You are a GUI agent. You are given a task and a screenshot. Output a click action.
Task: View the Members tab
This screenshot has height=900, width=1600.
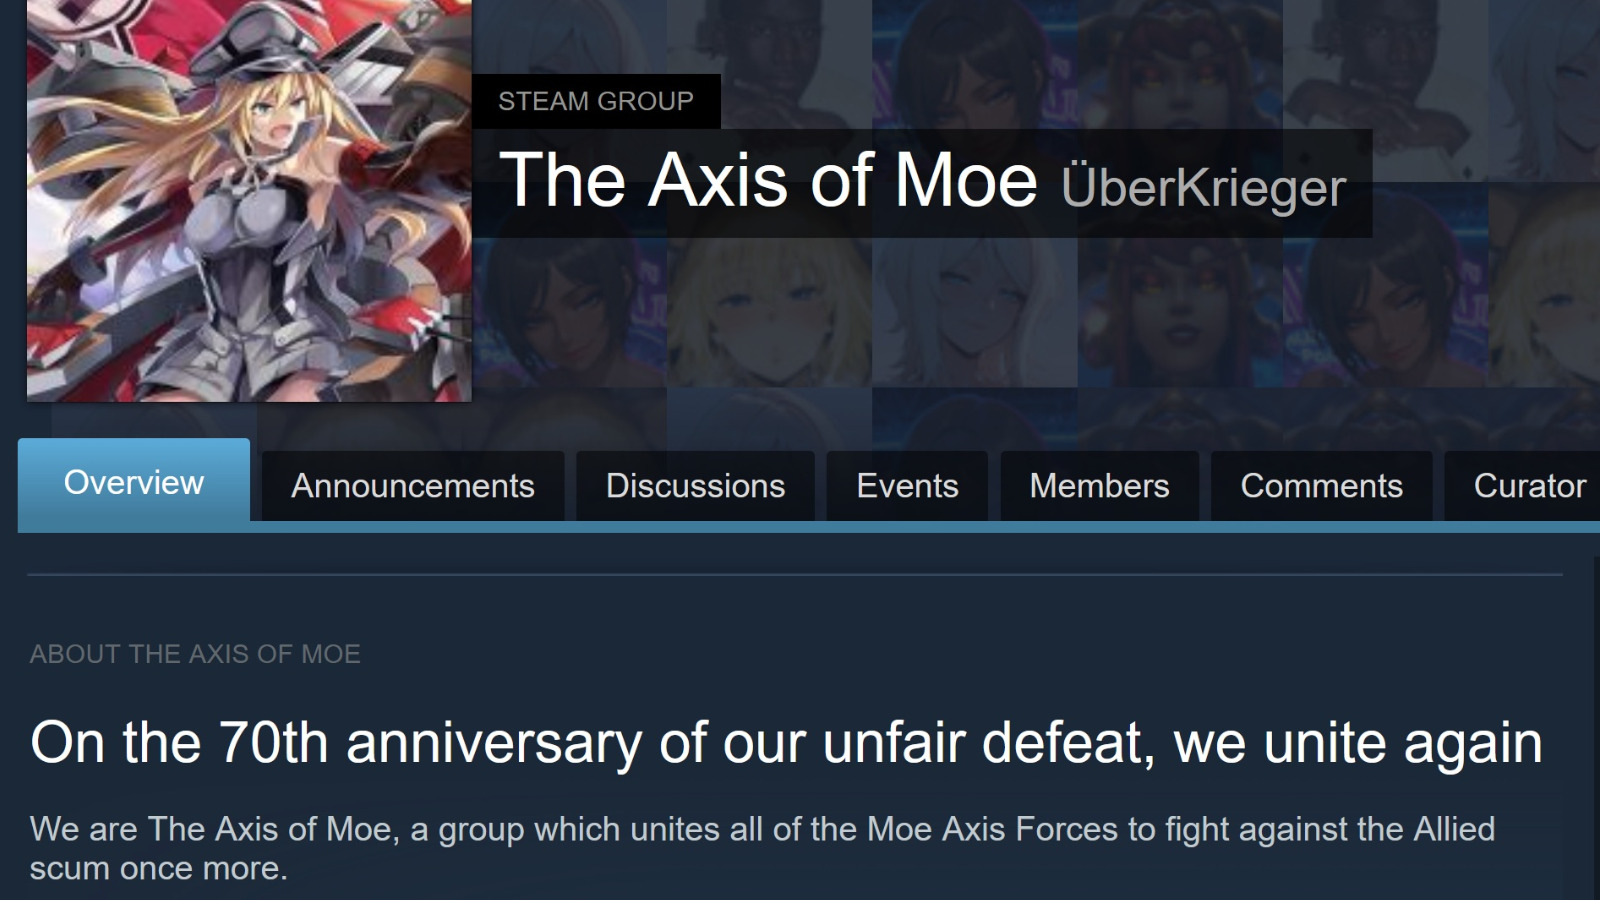1099,486
